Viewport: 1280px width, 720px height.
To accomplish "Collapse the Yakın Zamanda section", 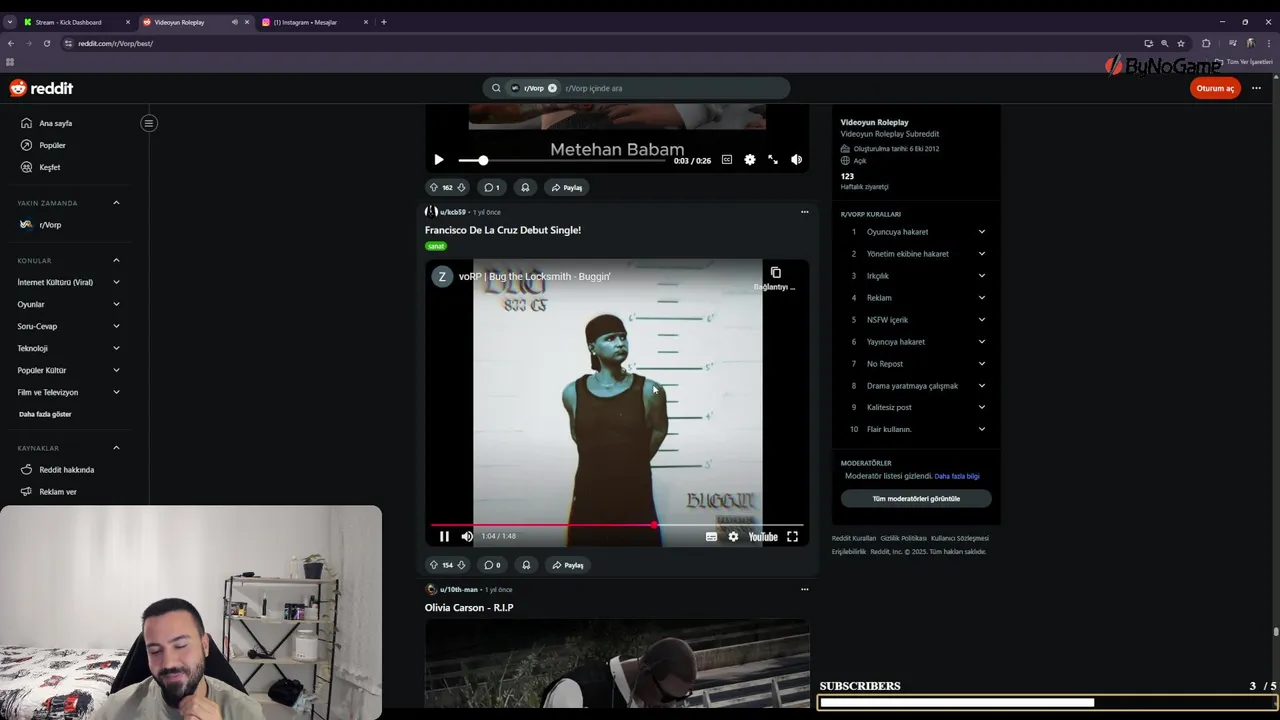I will [x=116, y=203].
